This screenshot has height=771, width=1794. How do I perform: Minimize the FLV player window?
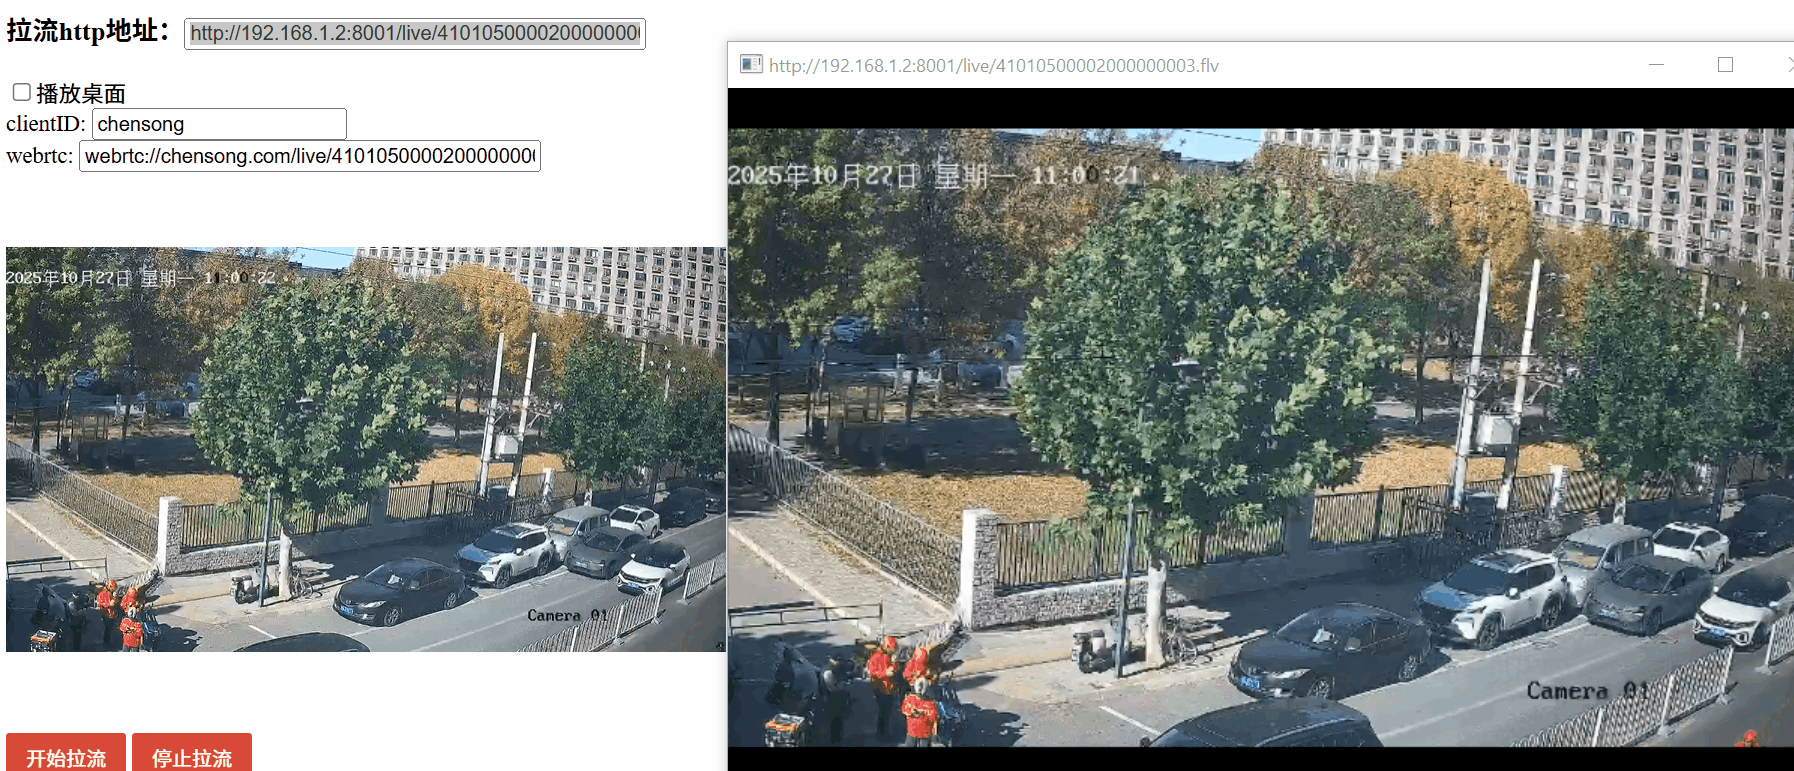pos(1656,65)
